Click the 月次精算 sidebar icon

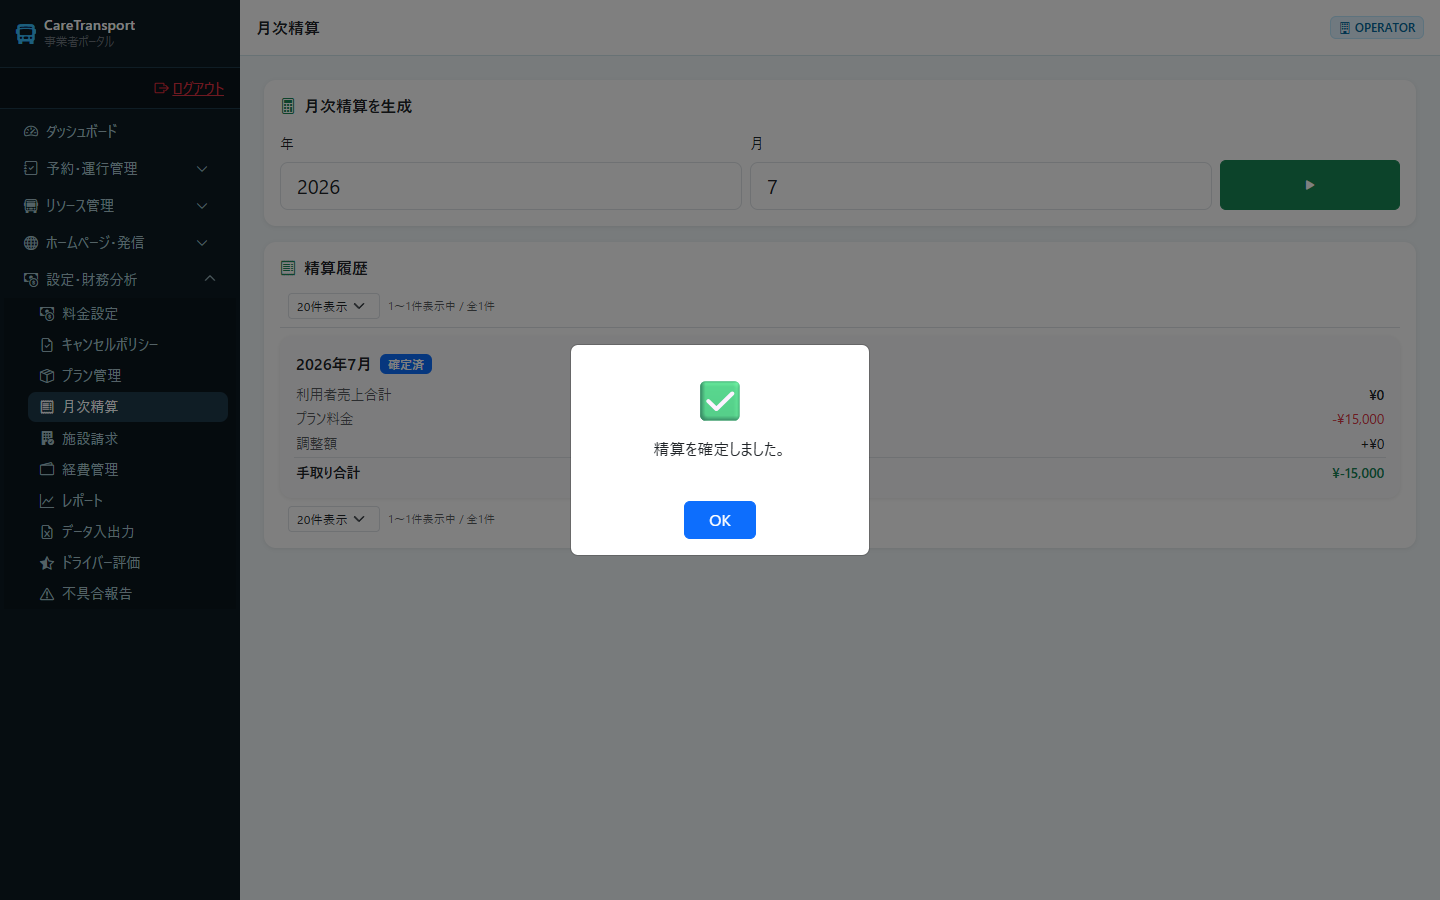(x=47, y=407)
